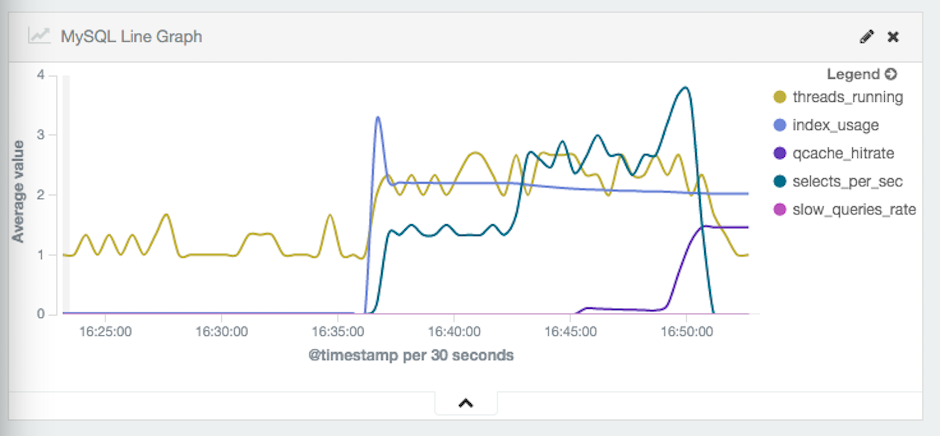Remove the MySQL Line Graph panel

point(894,37)
